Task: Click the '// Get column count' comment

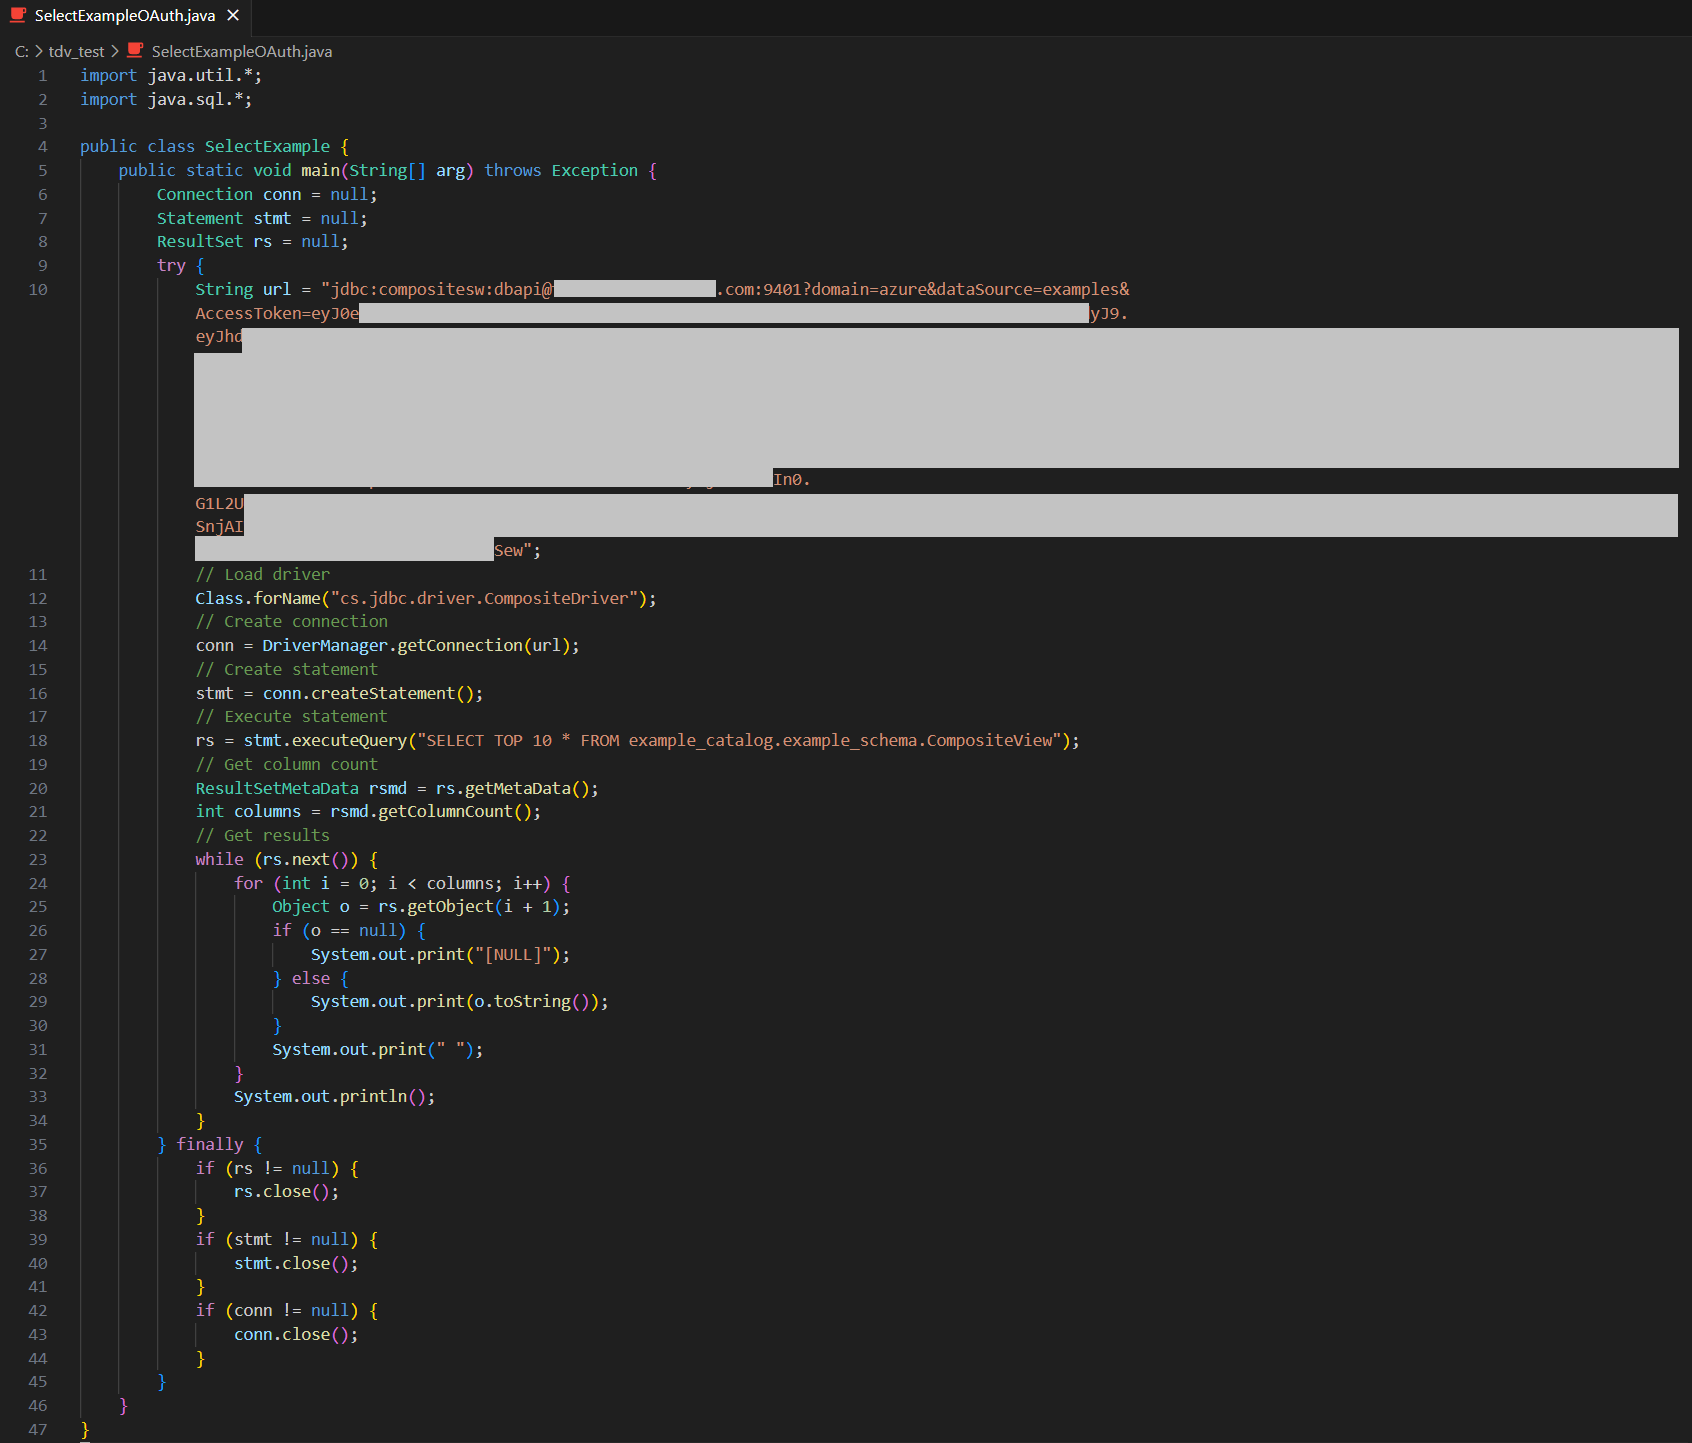Action: point(286,765)
